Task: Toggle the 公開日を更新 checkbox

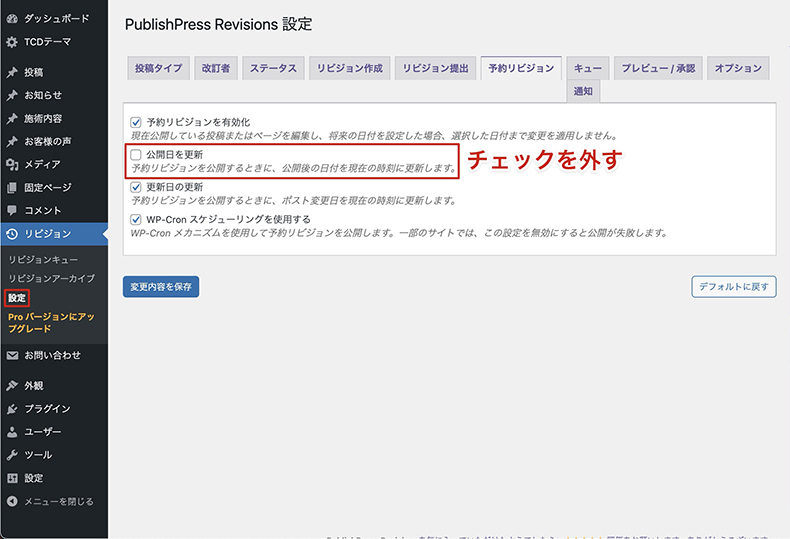Action: point(136,154)
